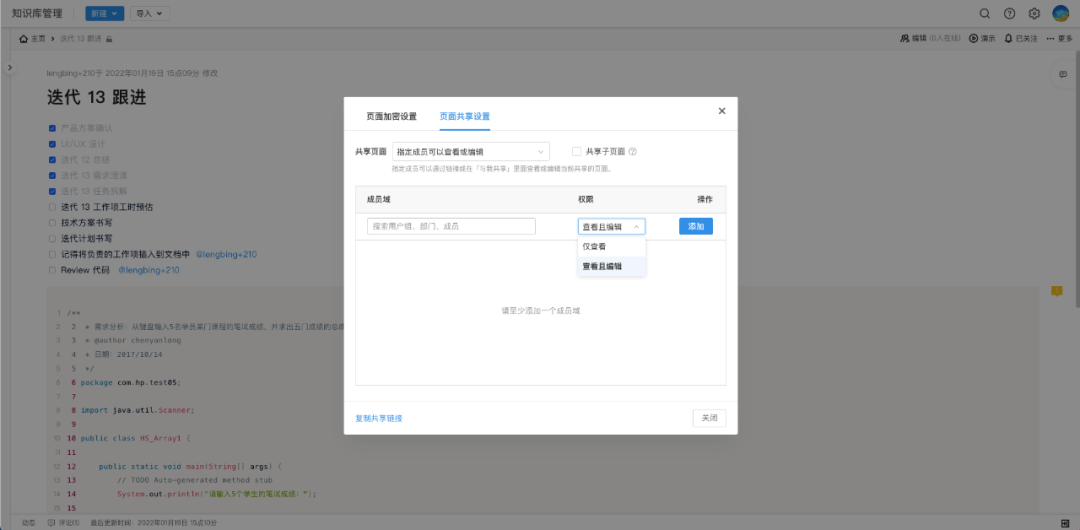Click the home icon in breadcrumb
1080x530 pixels.
coord(23,39)
